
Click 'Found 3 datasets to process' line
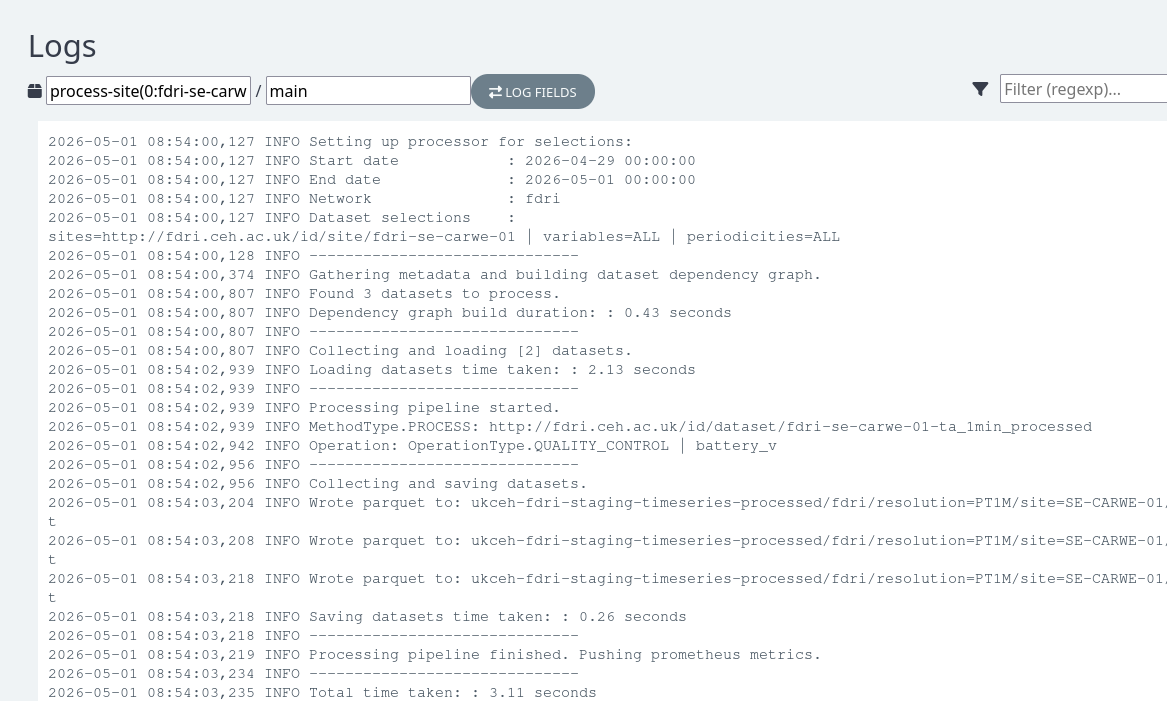pyautogui.click(x=304, y=293)
